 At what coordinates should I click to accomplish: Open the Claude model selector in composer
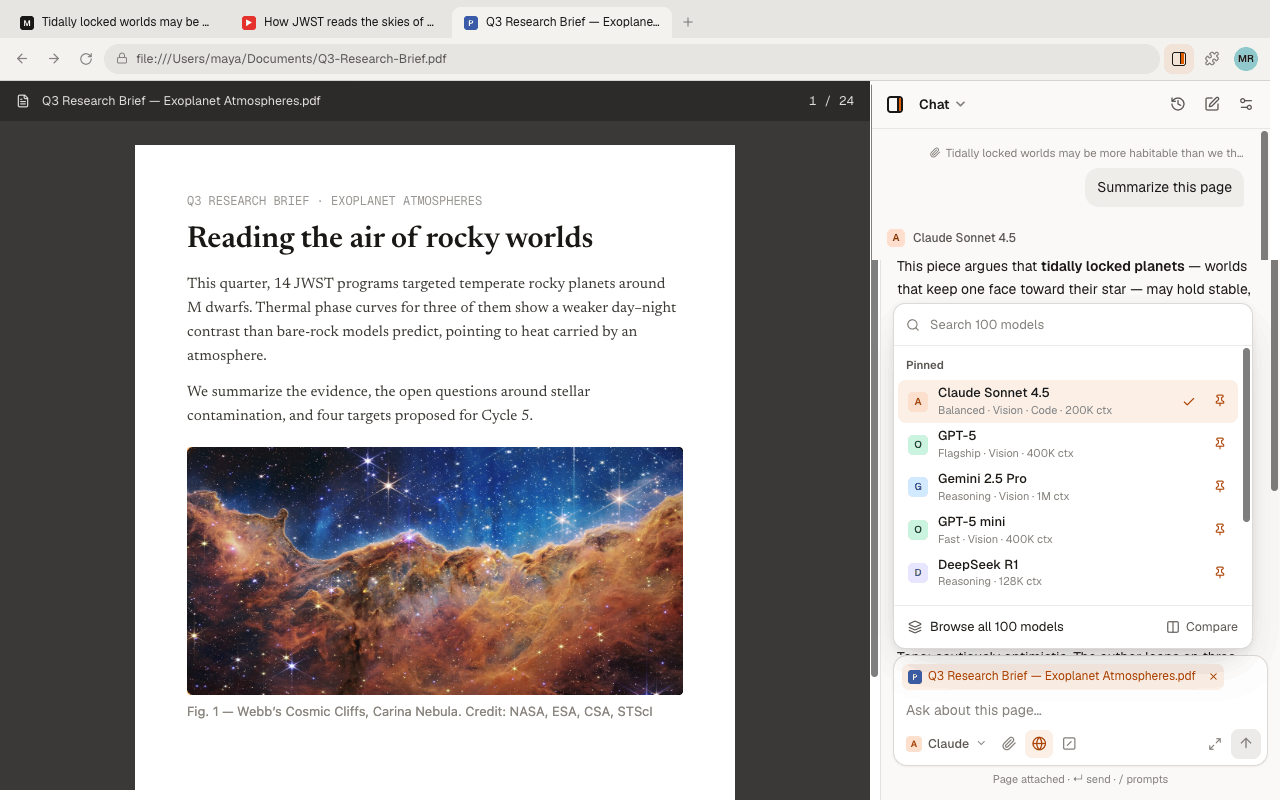tap(946, 744)
